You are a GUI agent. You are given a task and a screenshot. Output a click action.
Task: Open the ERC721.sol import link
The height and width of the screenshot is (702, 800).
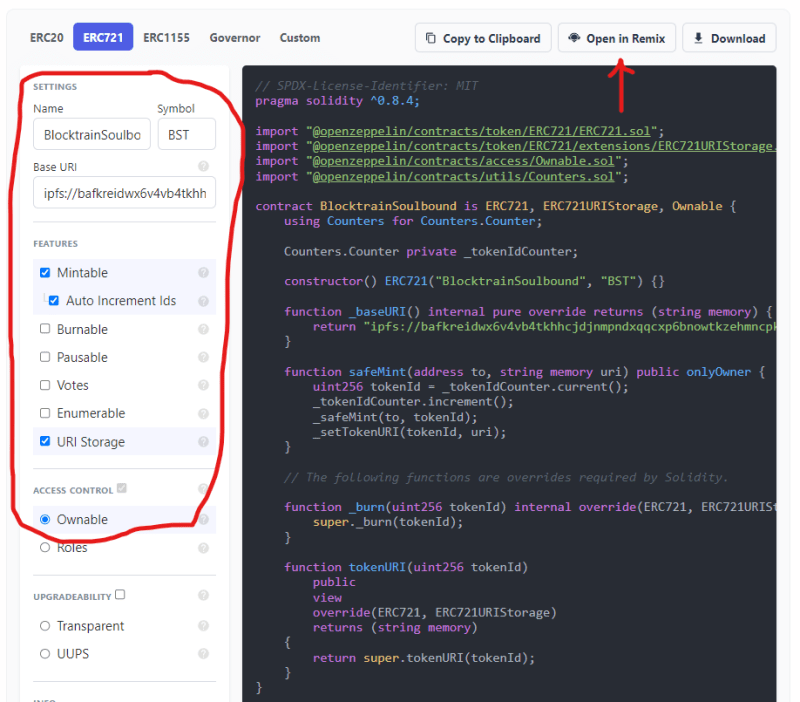coord(481,131)
